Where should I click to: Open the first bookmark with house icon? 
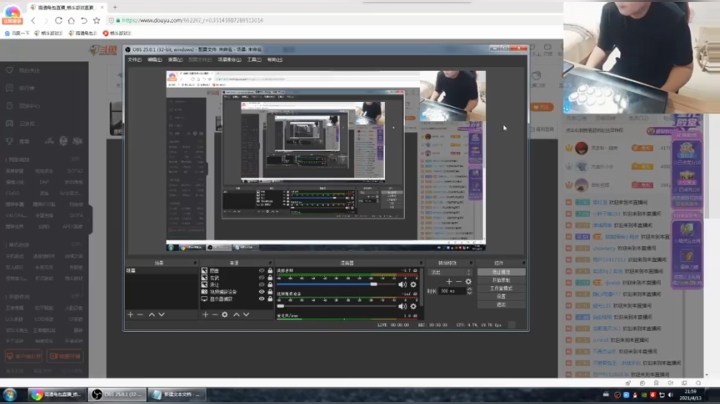[x=17, y=33]
